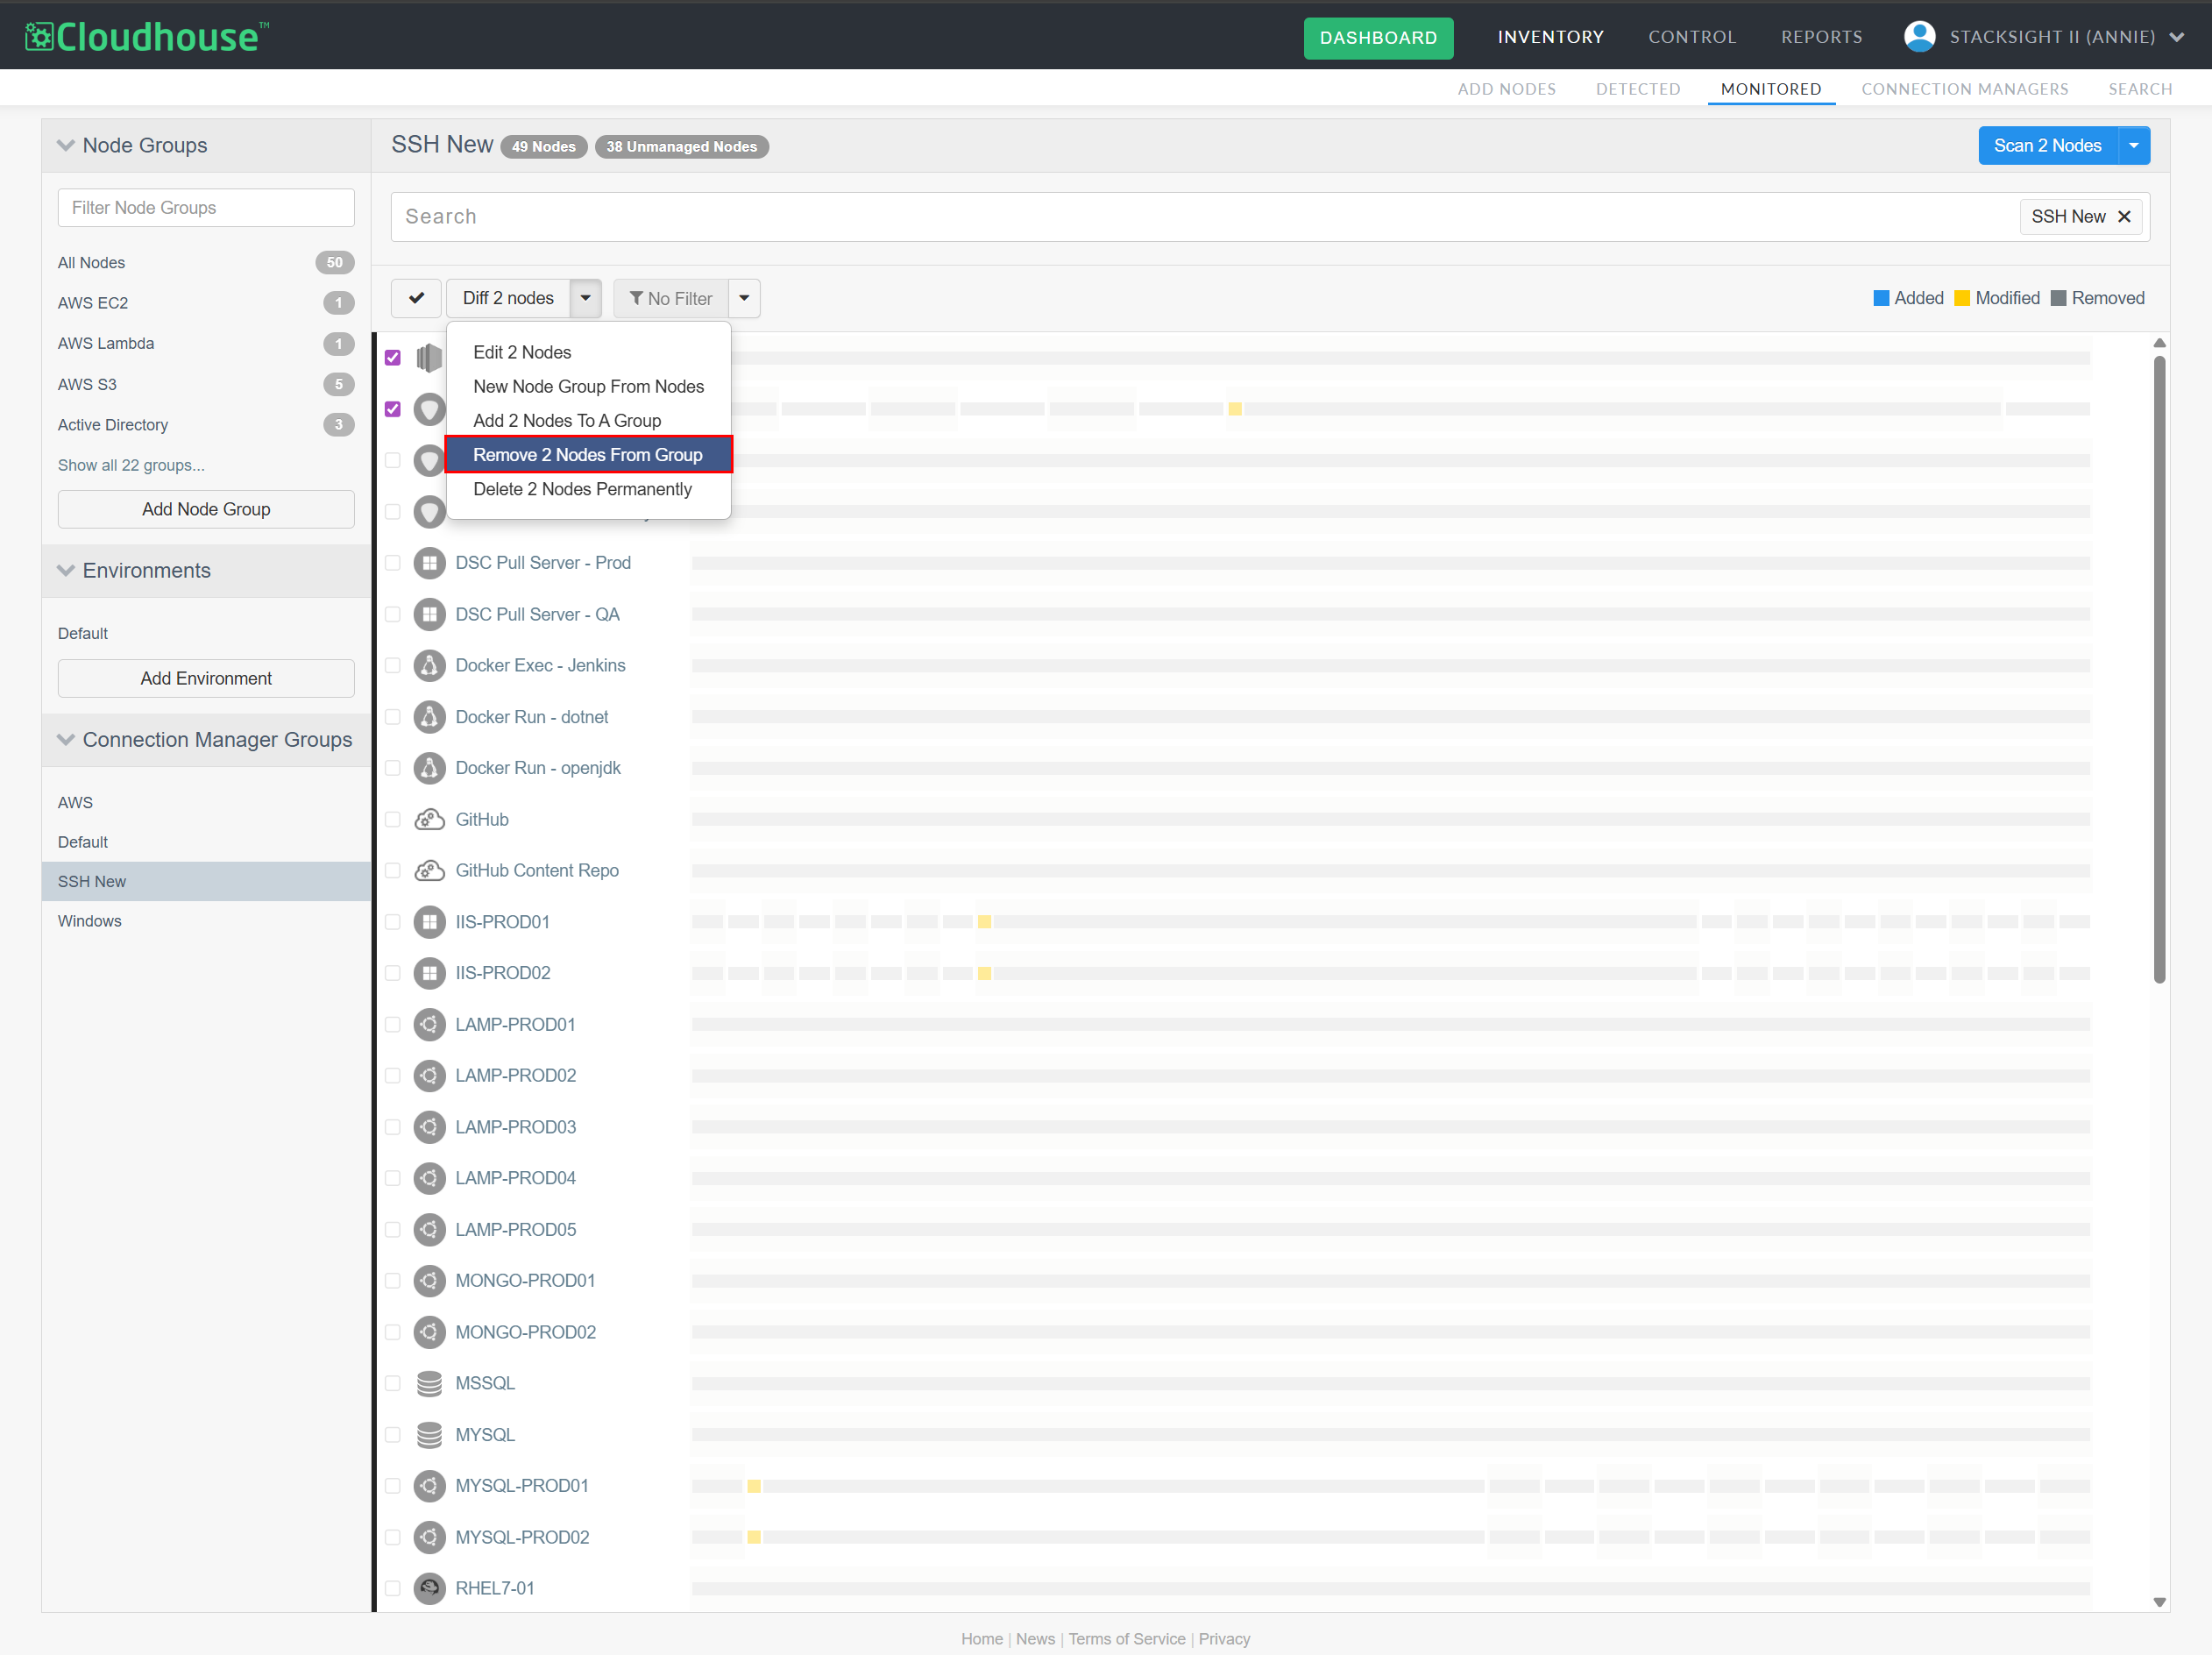This screenshot has width=2212, height=1655.
Task: Choose Delete 2 Nodes Permanently
Action: tap(582, 488)
